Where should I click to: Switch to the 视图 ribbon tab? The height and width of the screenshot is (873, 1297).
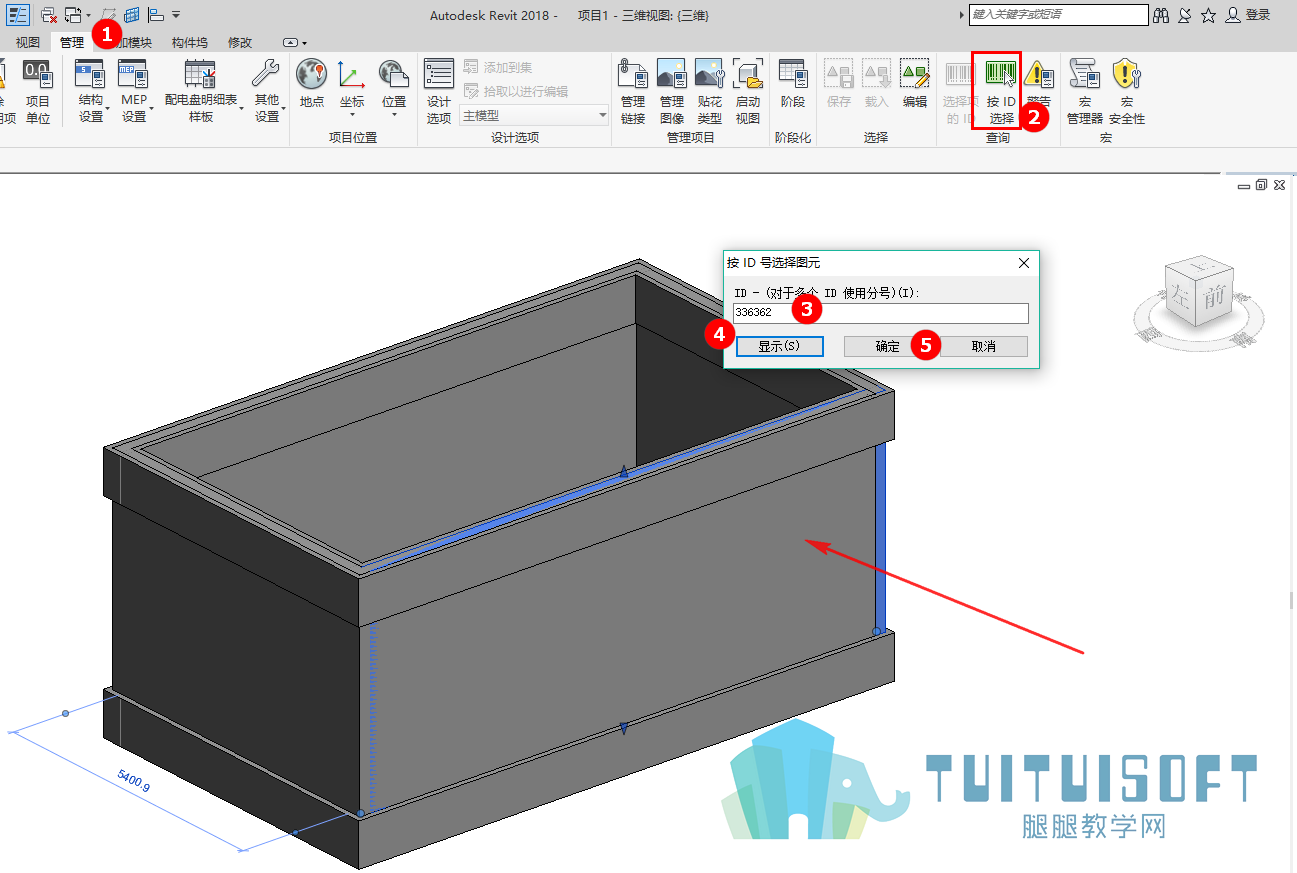(28, 43)
